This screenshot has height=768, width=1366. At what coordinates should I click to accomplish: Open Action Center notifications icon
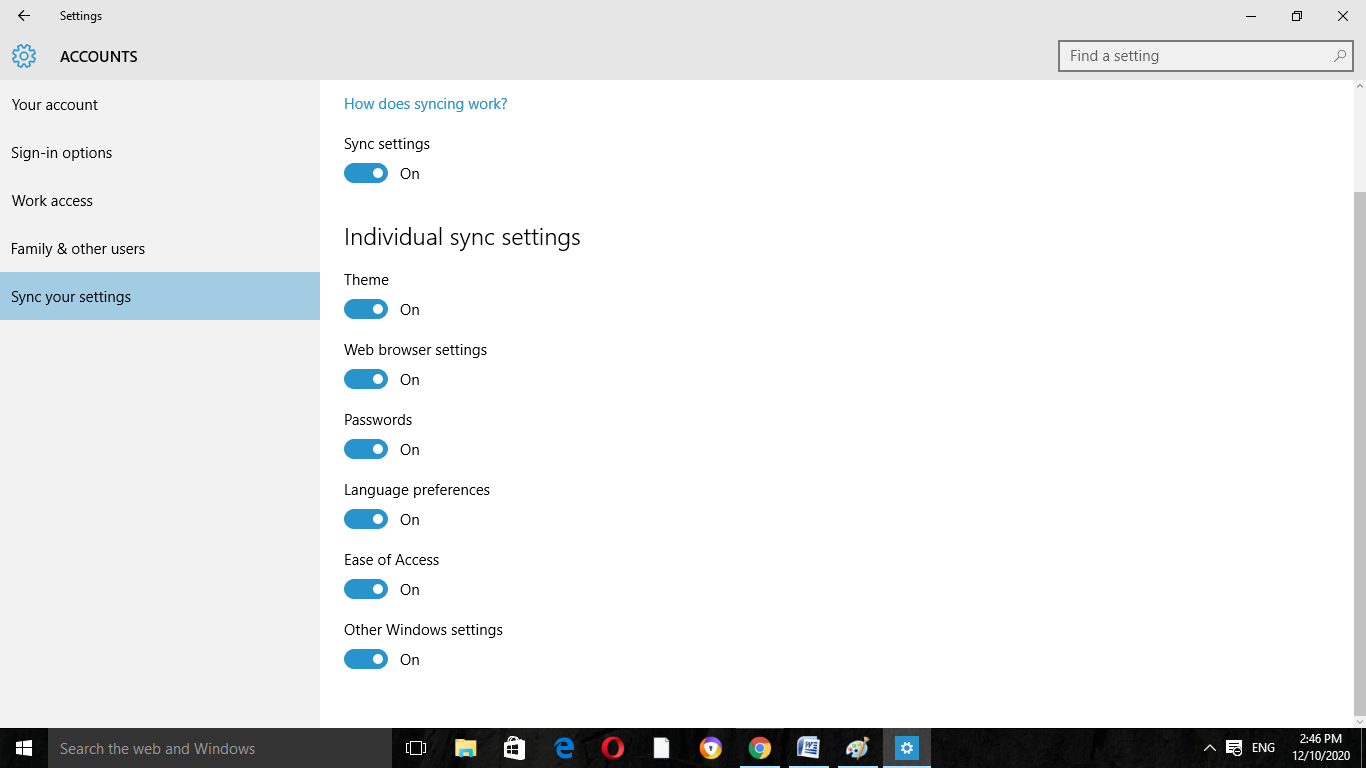(1234, 748)
